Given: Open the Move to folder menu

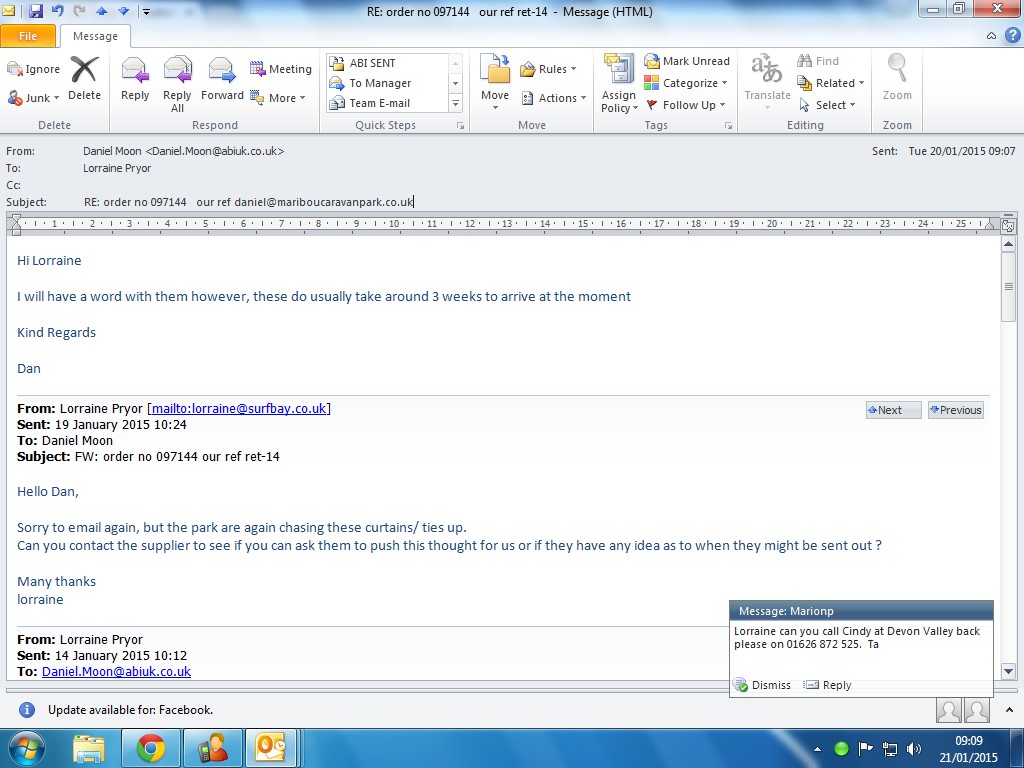Looking at the screenshot, I should click(x=495, y=82).
